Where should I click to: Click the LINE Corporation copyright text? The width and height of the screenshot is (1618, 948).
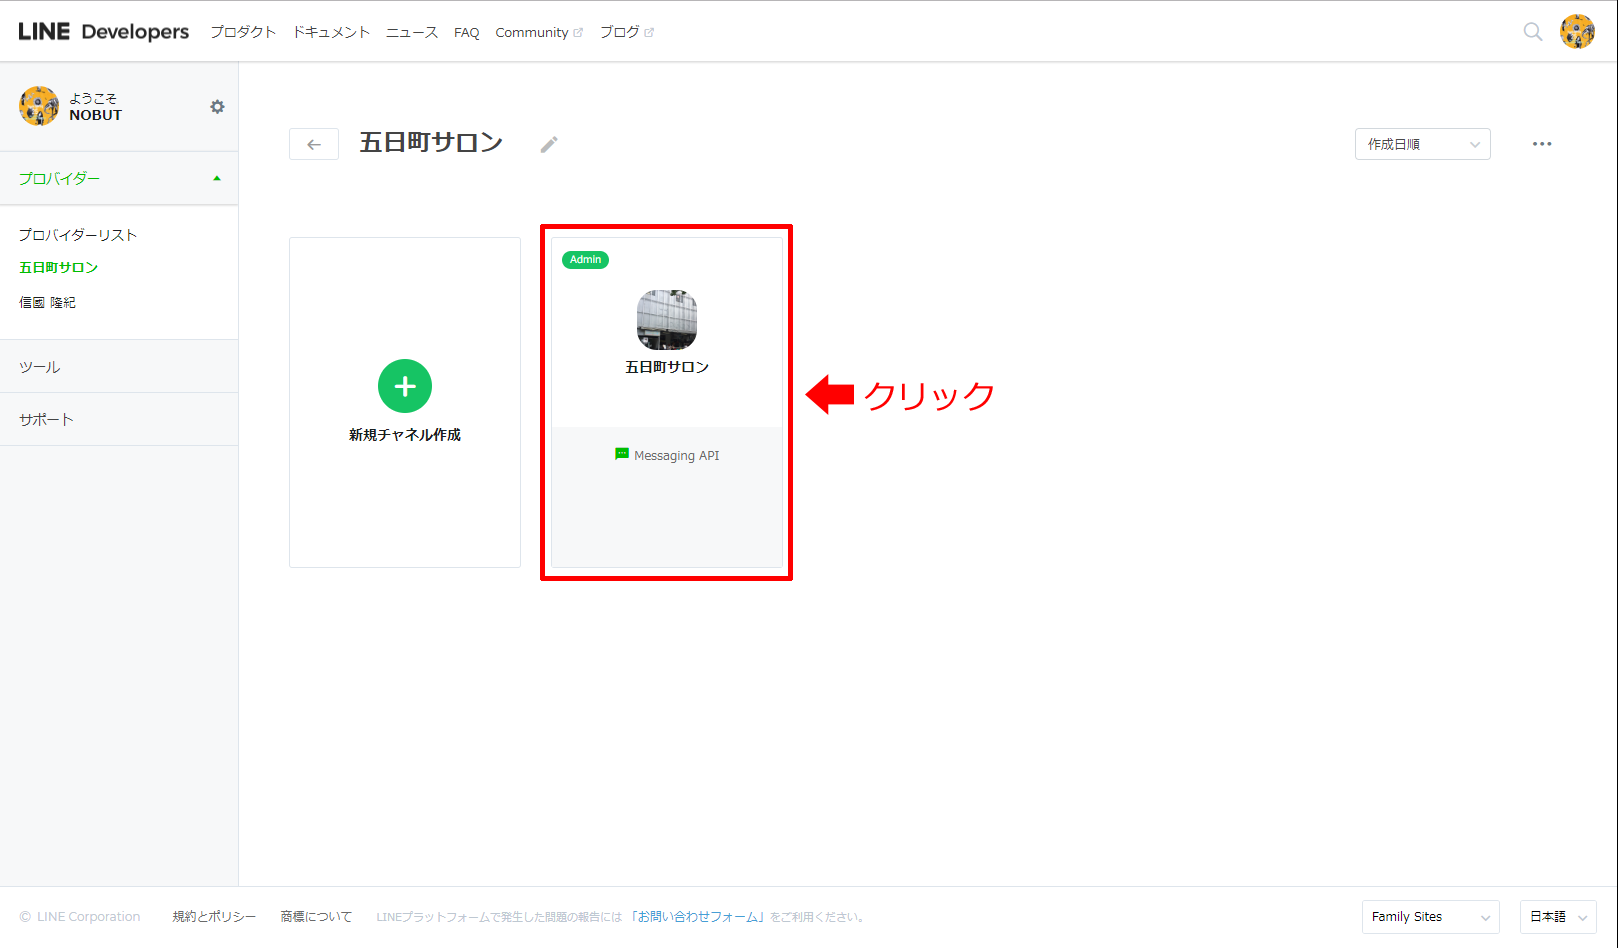point(80,917)
